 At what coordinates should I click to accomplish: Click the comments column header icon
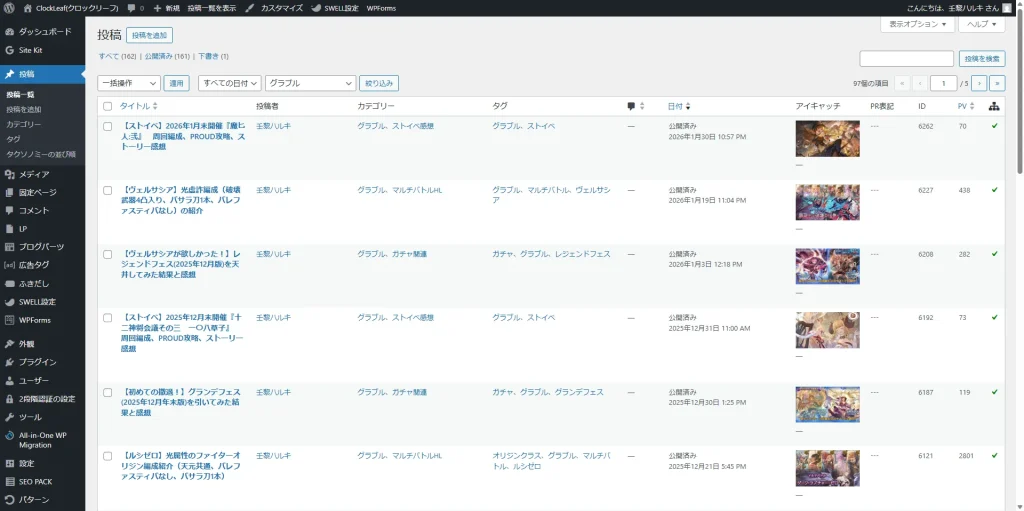click(x=631, y=106)
